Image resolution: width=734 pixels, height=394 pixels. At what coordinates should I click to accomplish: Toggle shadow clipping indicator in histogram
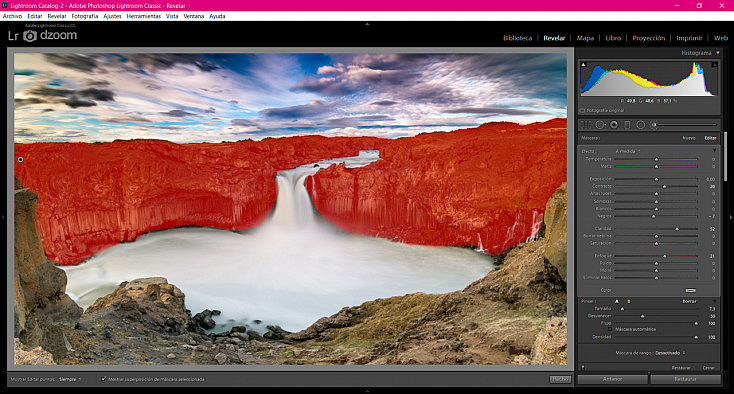tap(583, 65)
